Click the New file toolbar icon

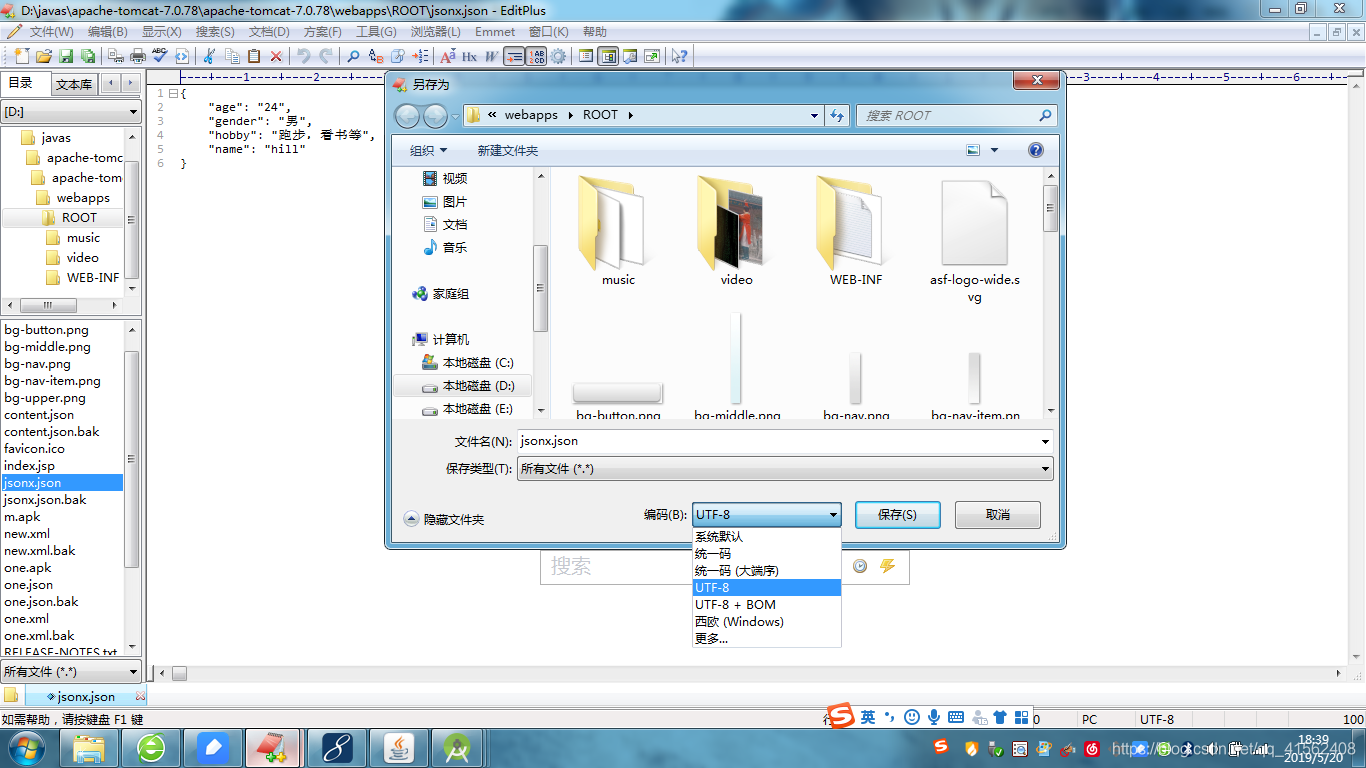[x=23, y=56]
